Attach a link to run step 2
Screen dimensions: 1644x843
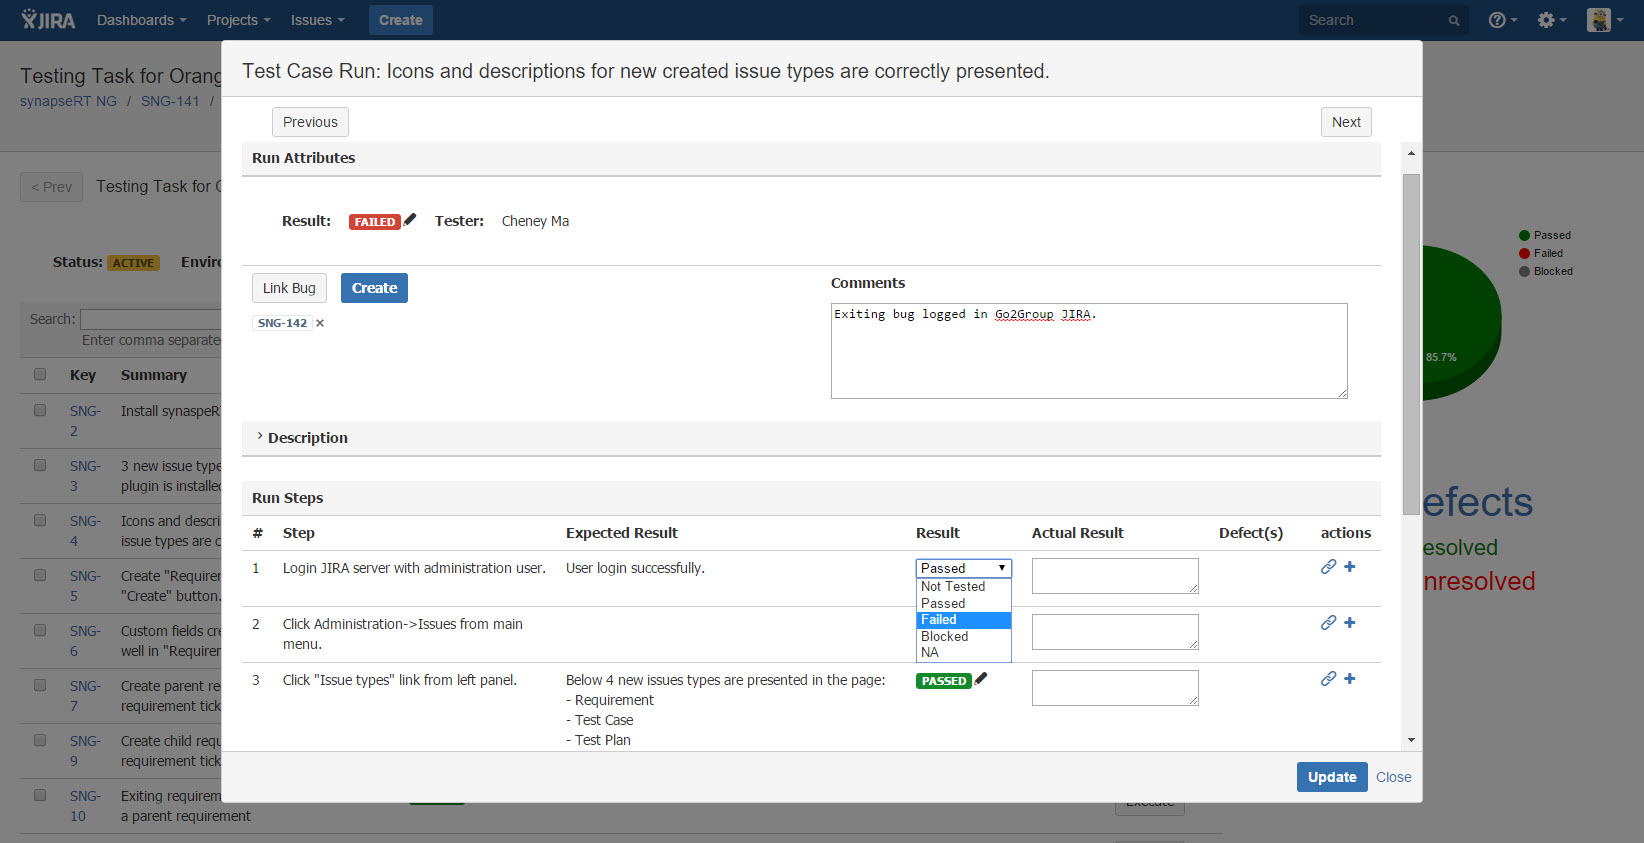pos(1328,623)
